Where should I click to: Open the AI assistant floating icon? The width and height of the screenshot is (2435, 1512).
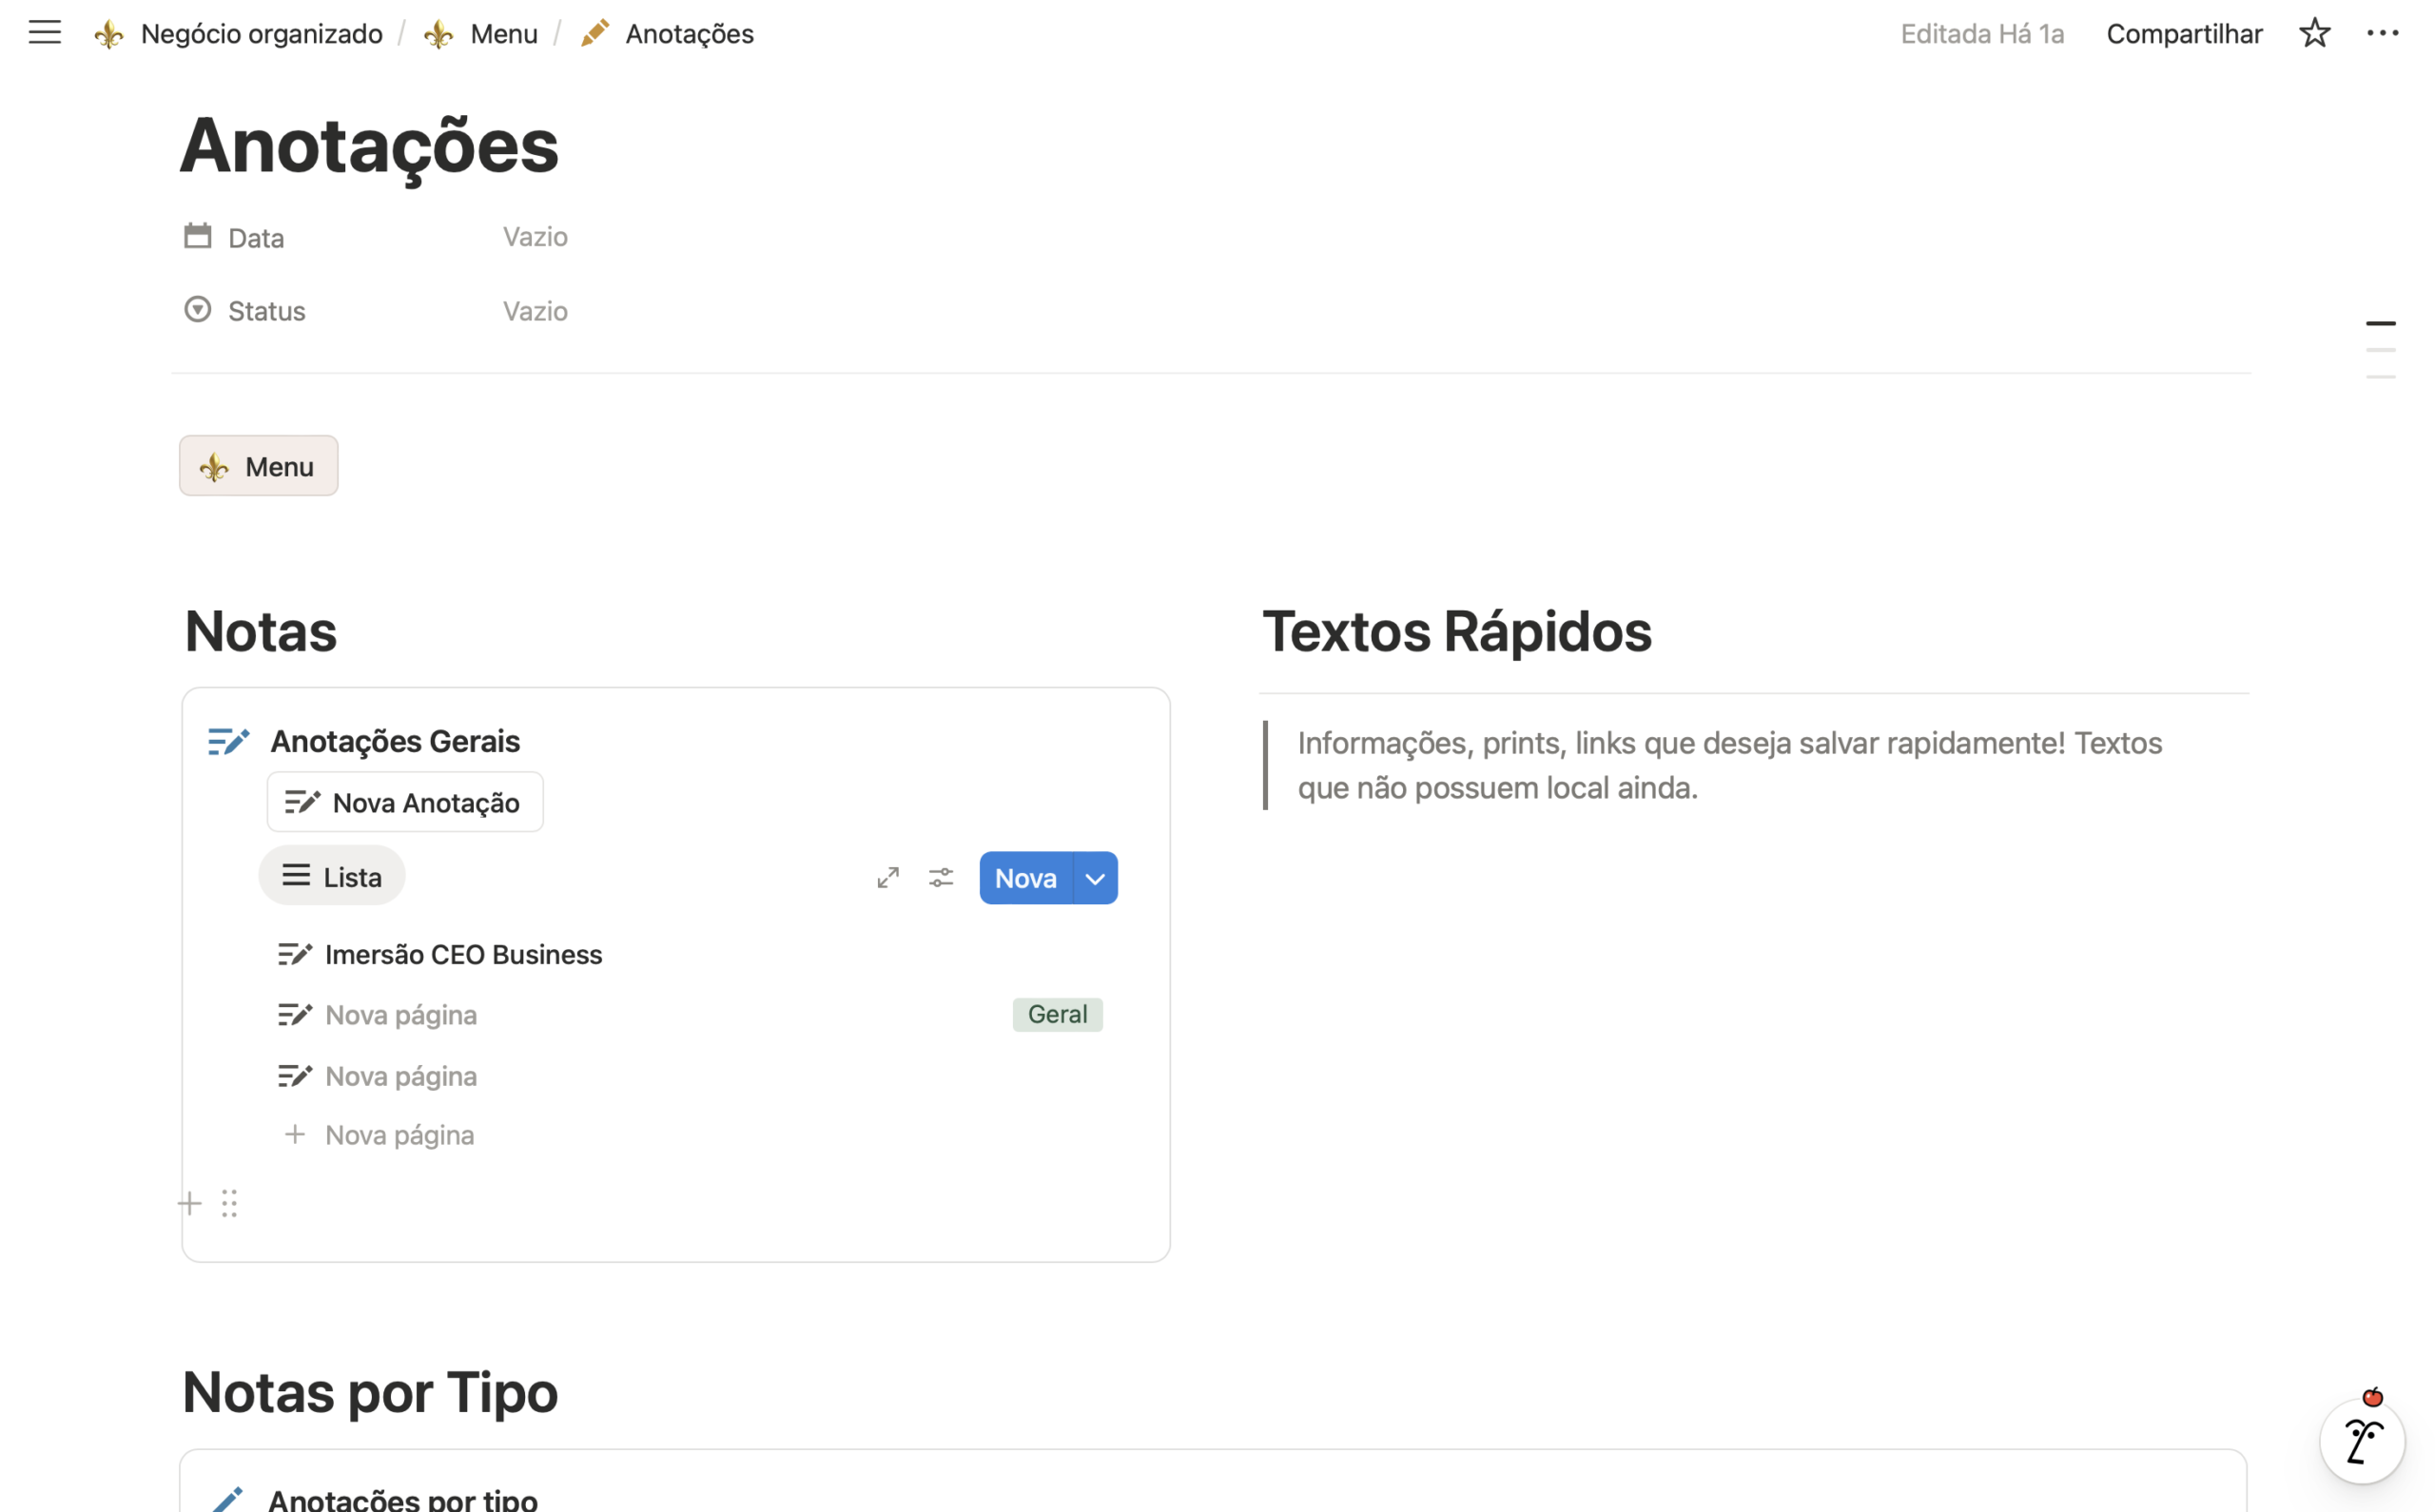click(2362, 1441)
